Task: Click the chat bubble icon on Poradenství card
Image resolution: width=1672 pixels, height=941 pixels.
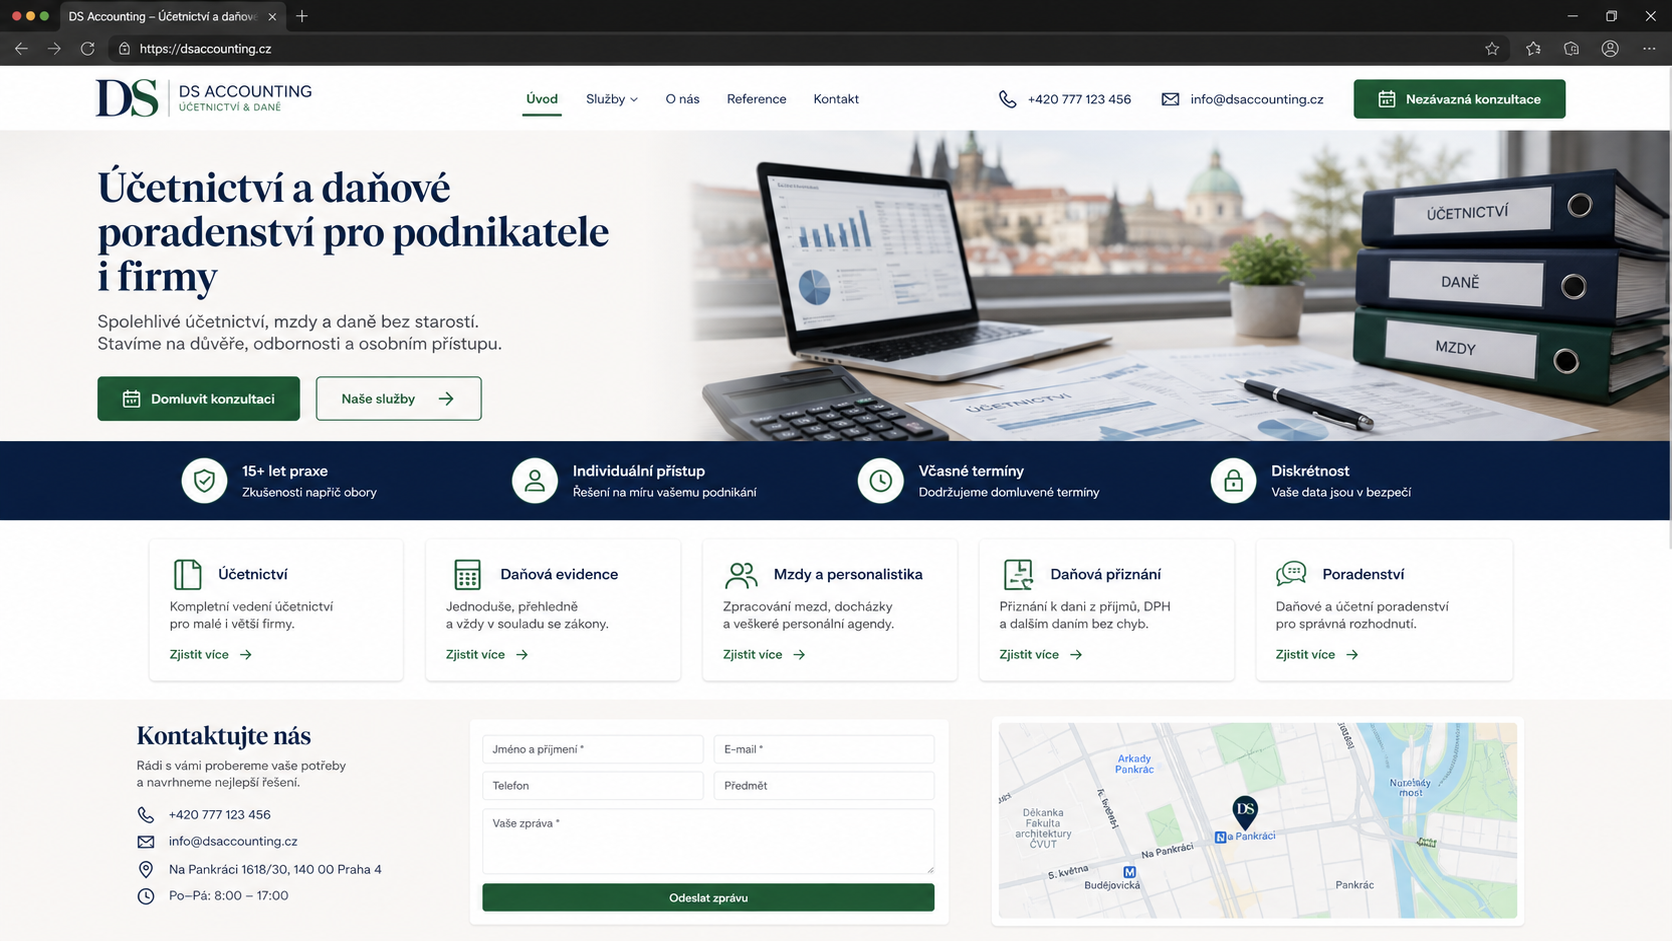Action: (1291, 573)
